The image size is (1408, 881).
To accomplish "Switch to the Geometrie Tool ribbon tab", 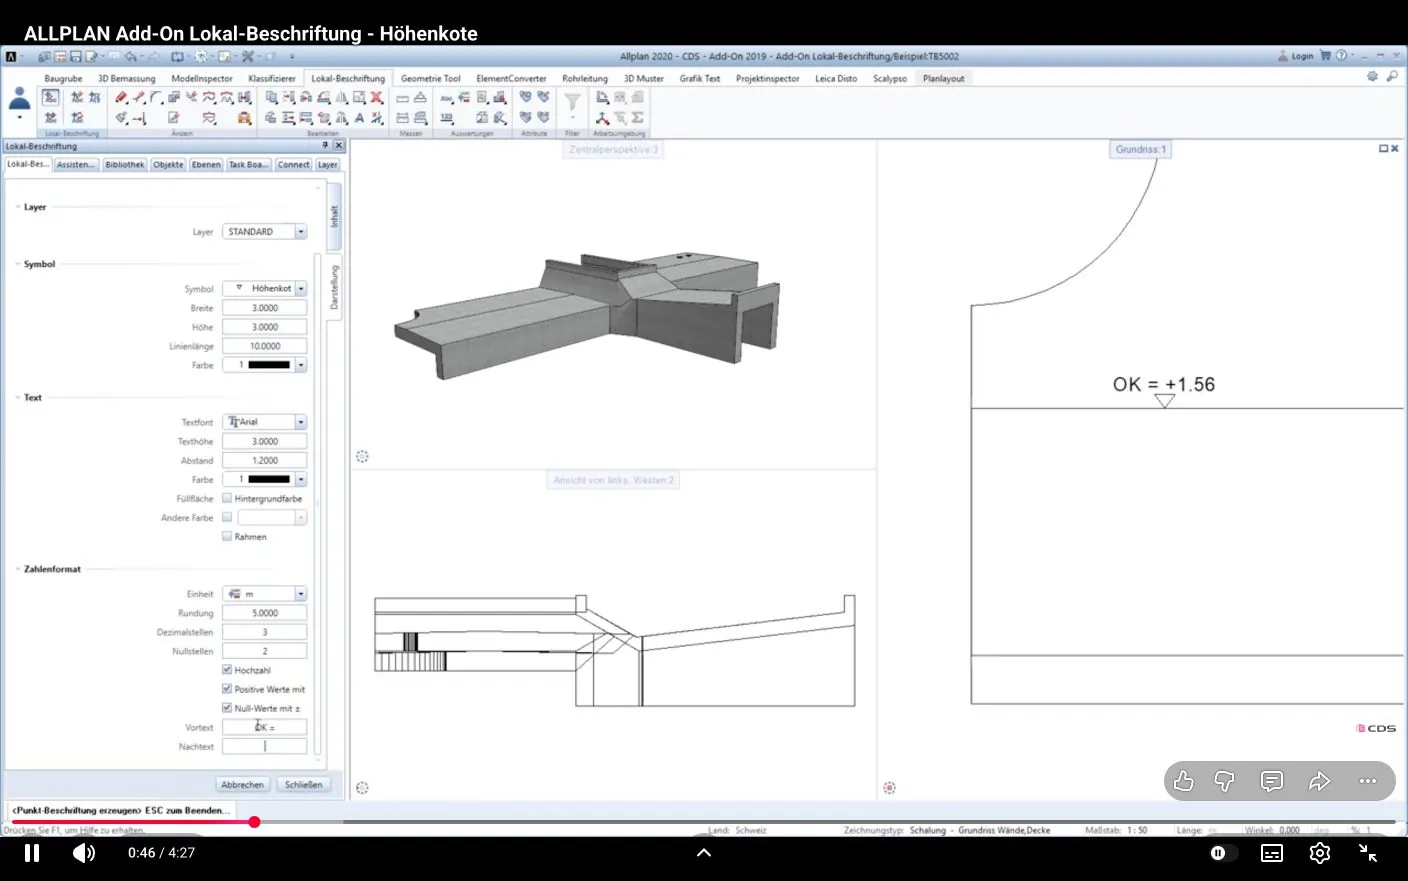I will (431, 78).
